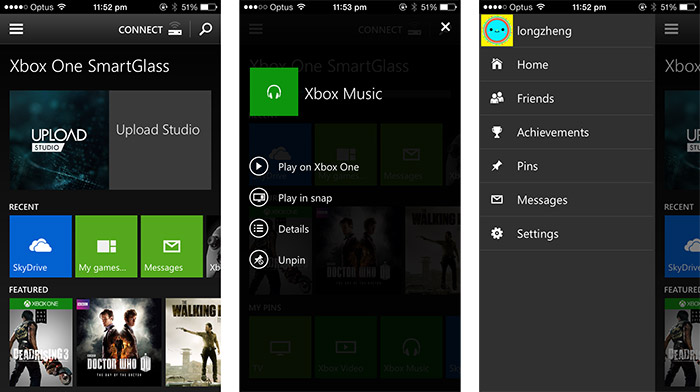This screenshot has width=700, height=392.
Task: Tap the snap screen icon
Action: coord(259,197)
